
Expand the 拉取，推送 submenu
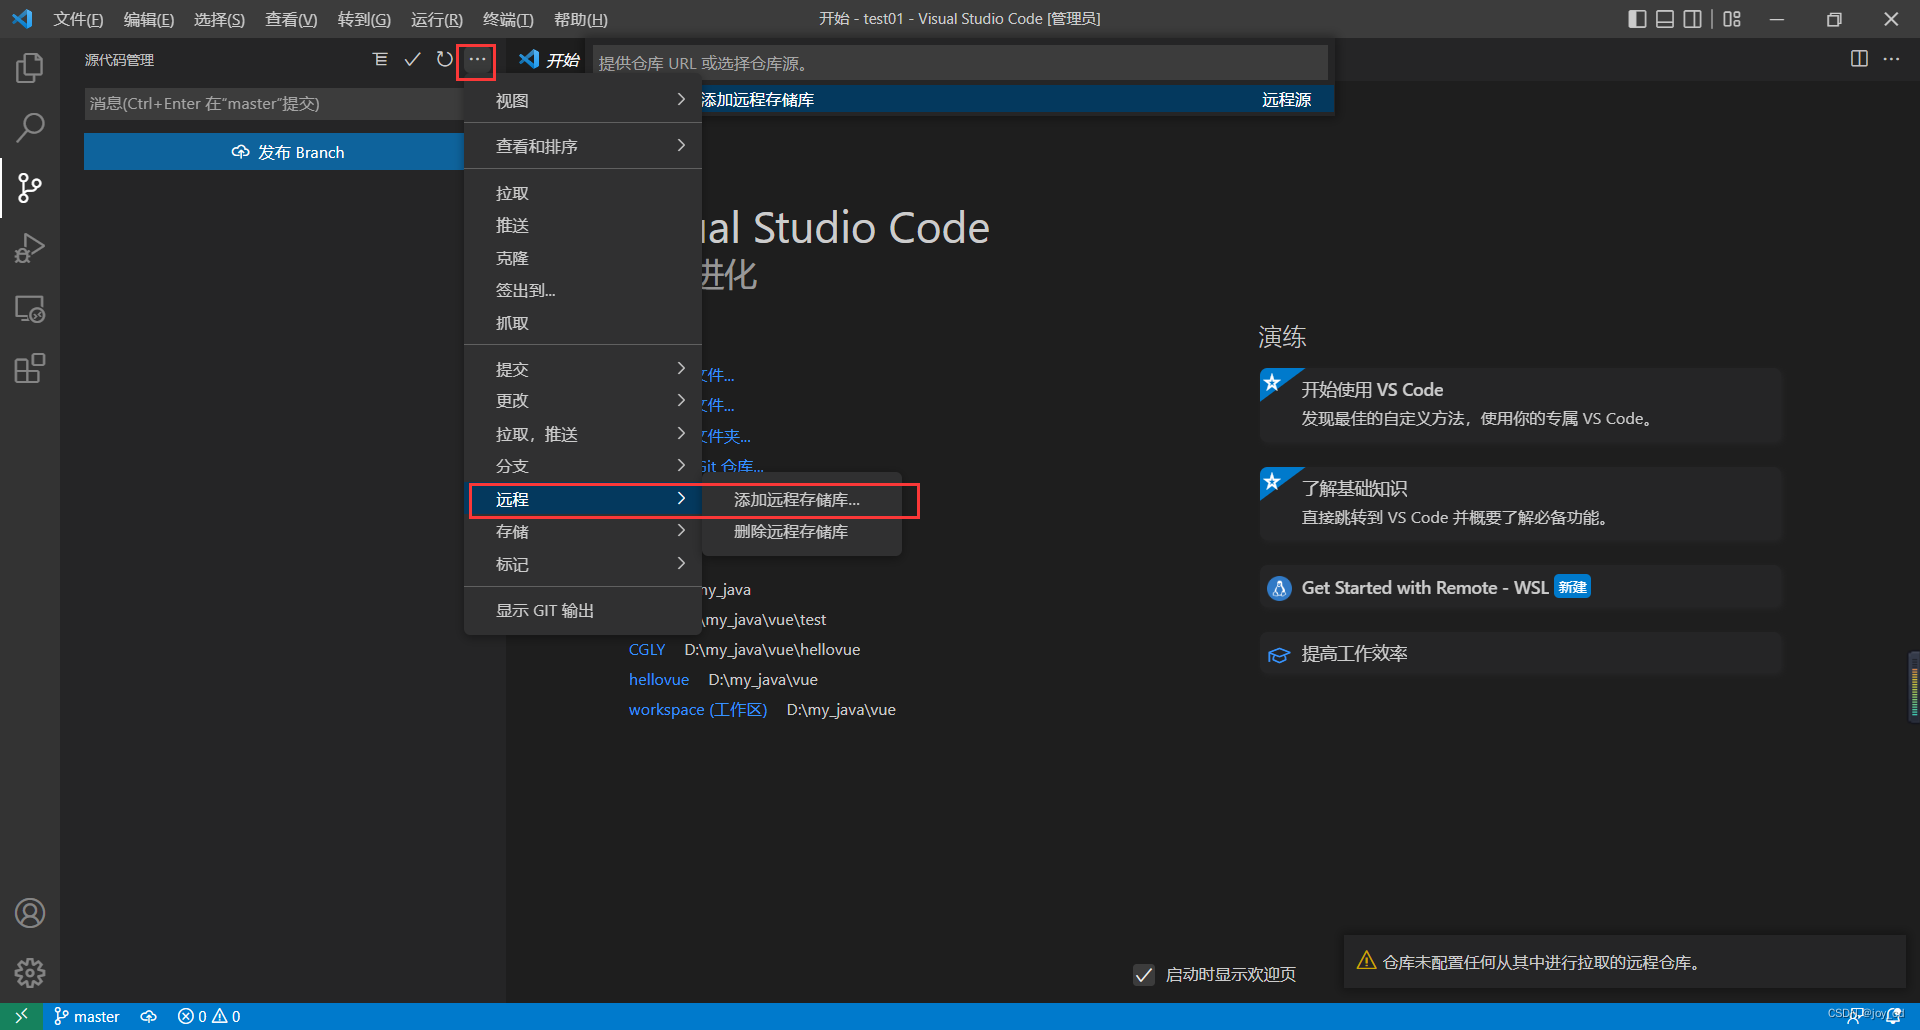583,434
